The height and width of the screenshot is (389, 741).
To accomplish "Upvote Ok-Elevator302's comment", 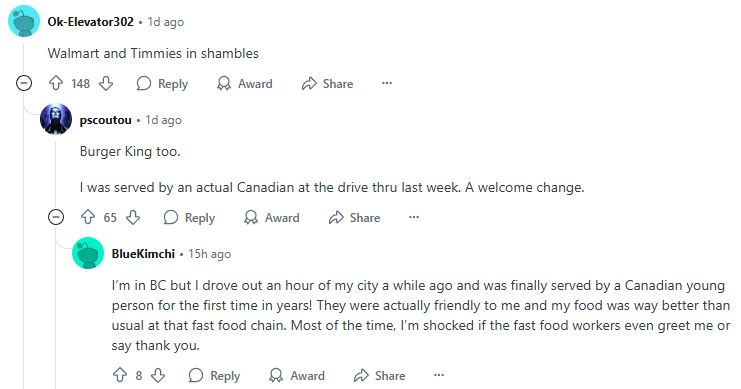I will (x=56, y=84).
